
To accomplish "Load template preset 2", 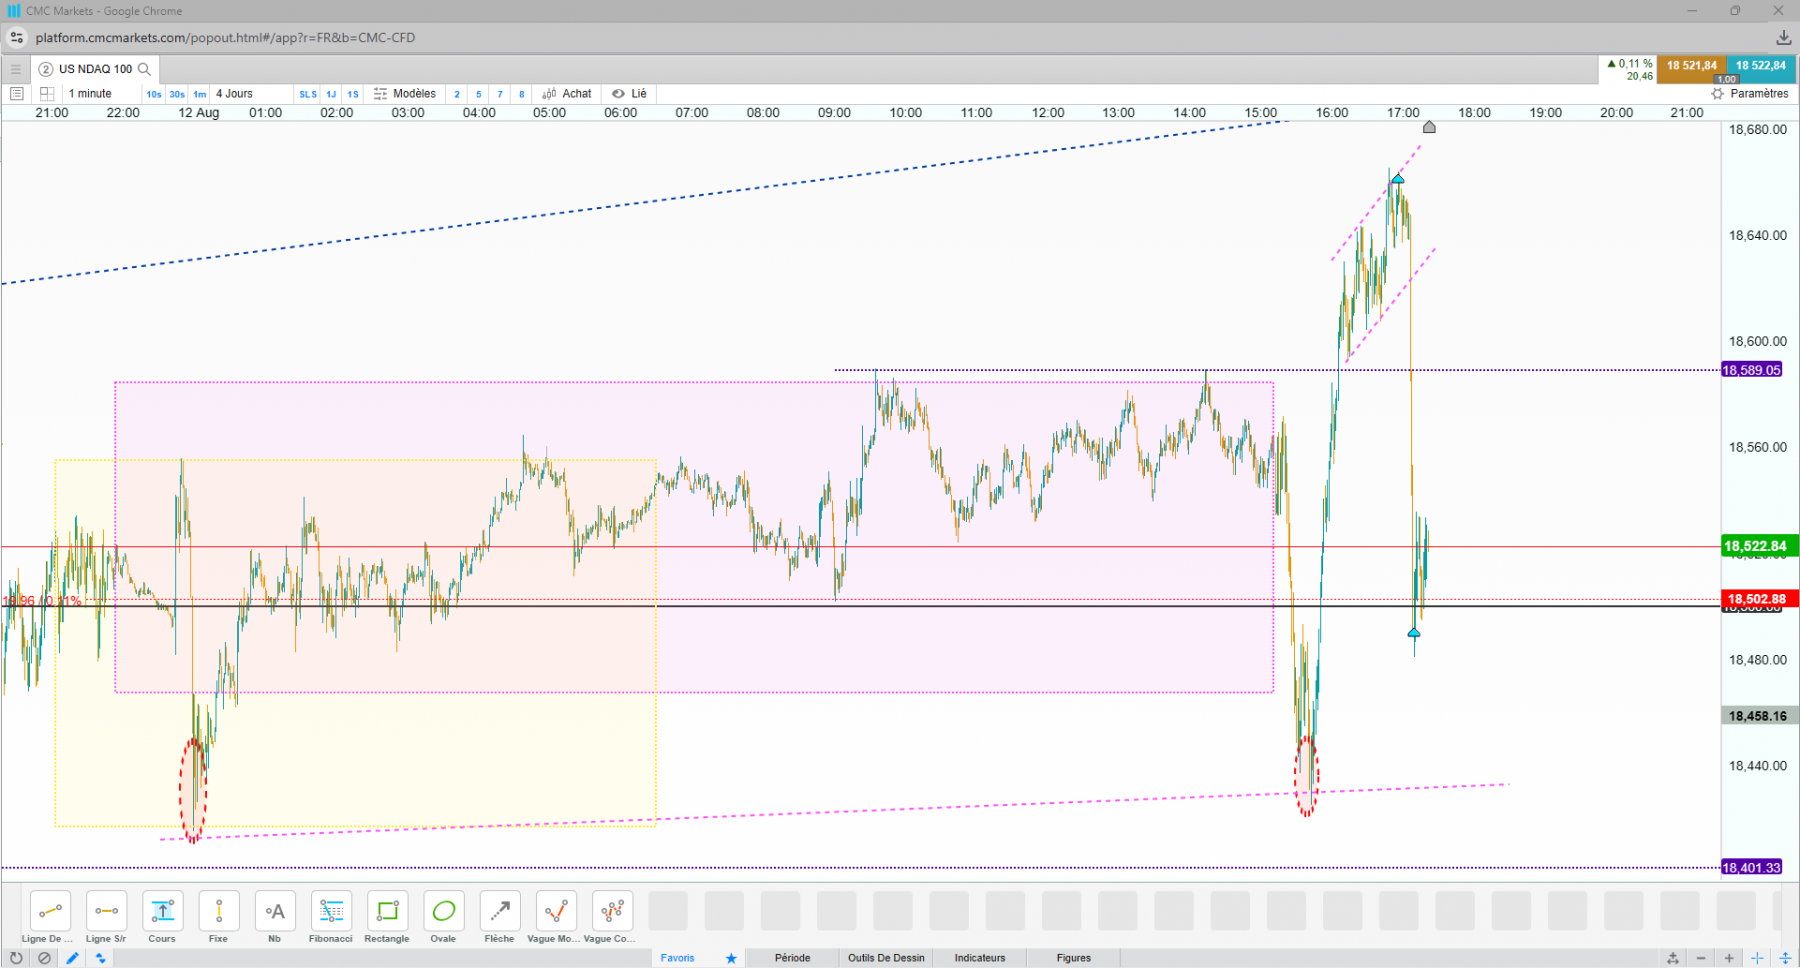I will (457, 94).
